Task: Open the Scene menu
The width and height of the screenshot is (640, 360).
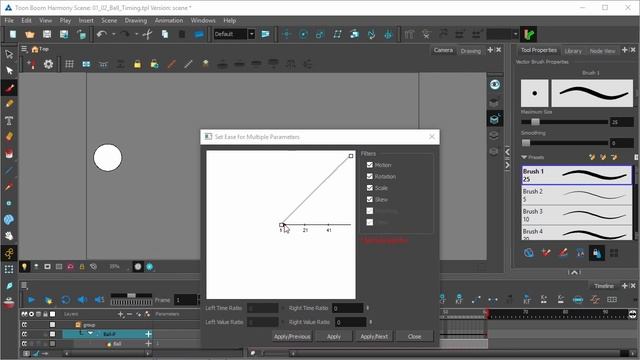Action: coord(109,20)
